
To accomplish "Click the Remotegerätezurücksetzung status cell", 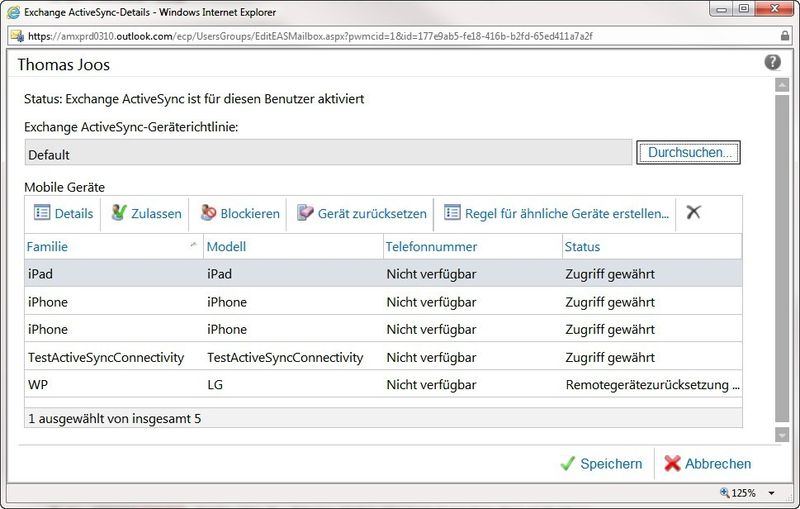I will [652, 385].
